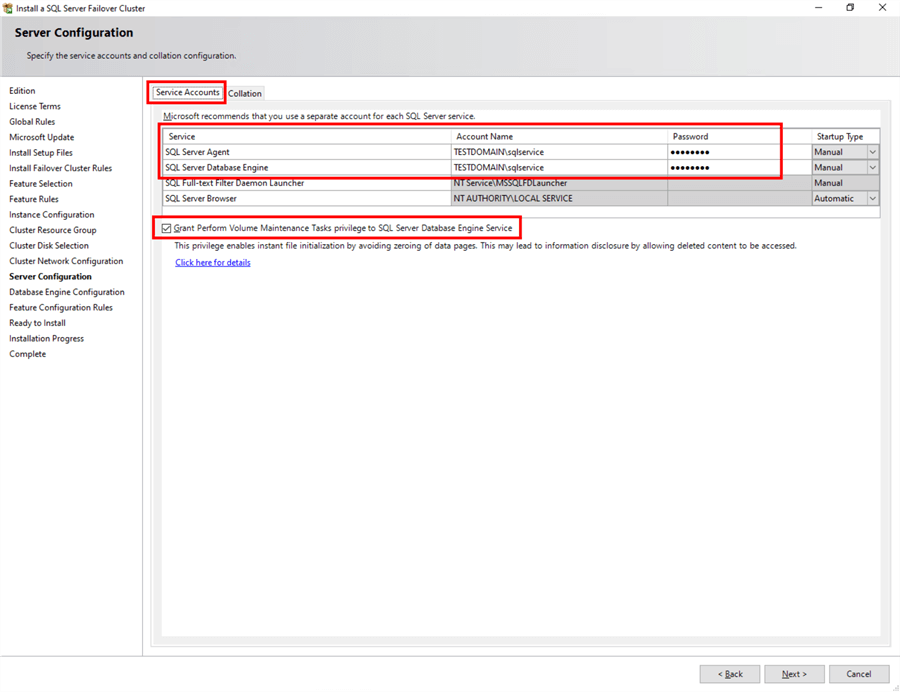This screenshot has height=692, width=900.
Task: Select the Feature Configuration Rules step
Action: (x=61, y=308)
